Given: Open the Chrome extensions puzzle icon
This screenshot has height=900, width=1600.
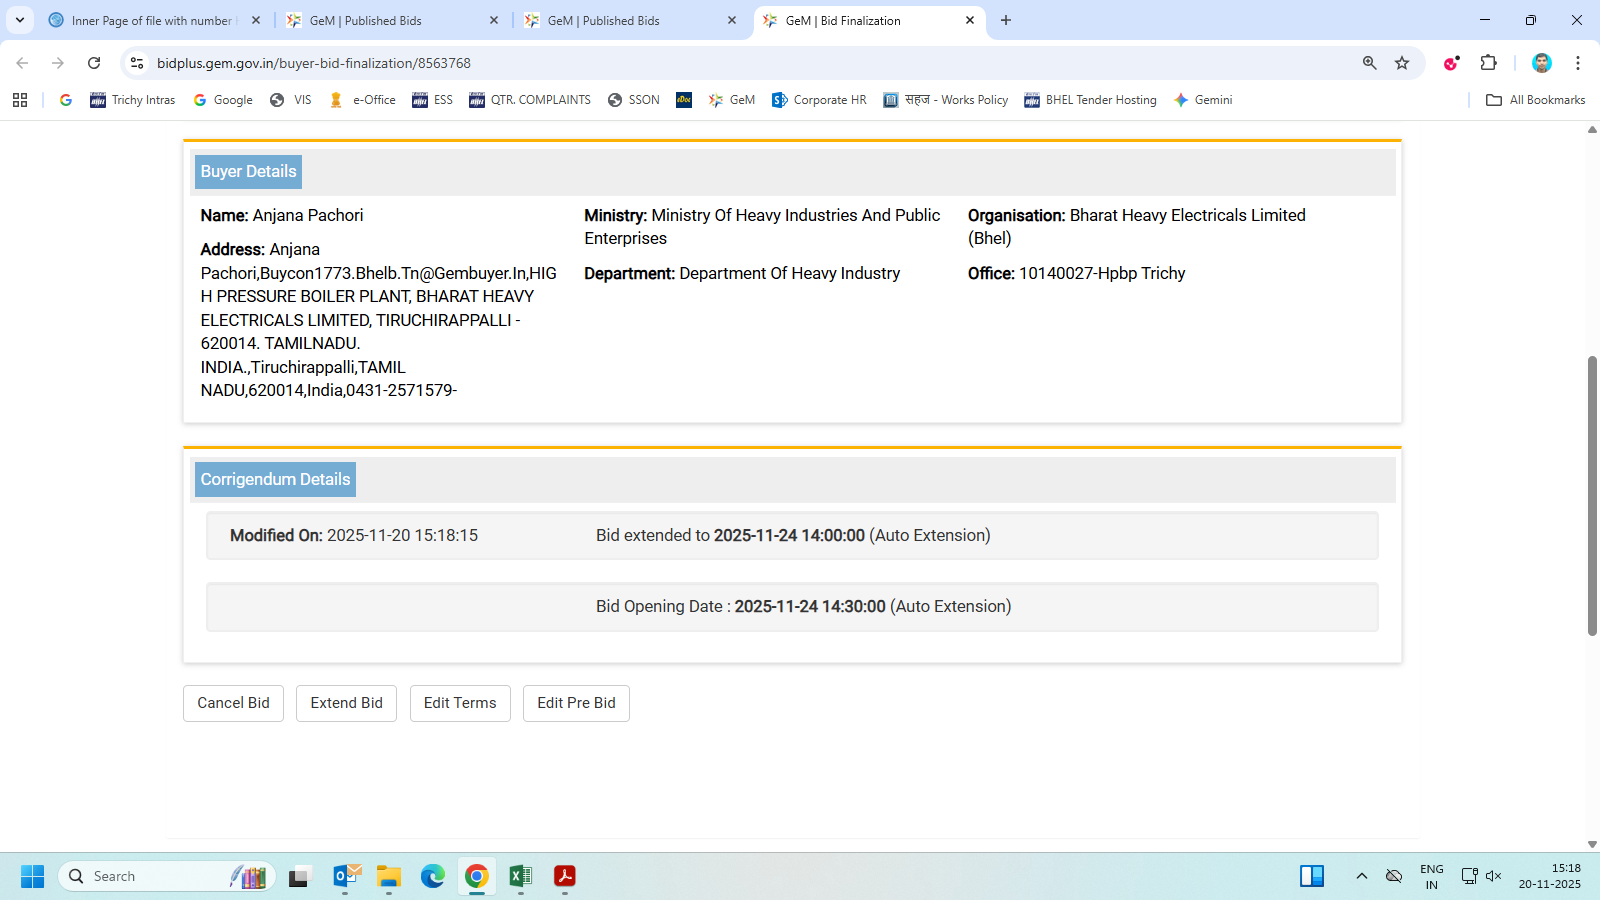Looking at the screenshot, I should [x=1488, y=63].
